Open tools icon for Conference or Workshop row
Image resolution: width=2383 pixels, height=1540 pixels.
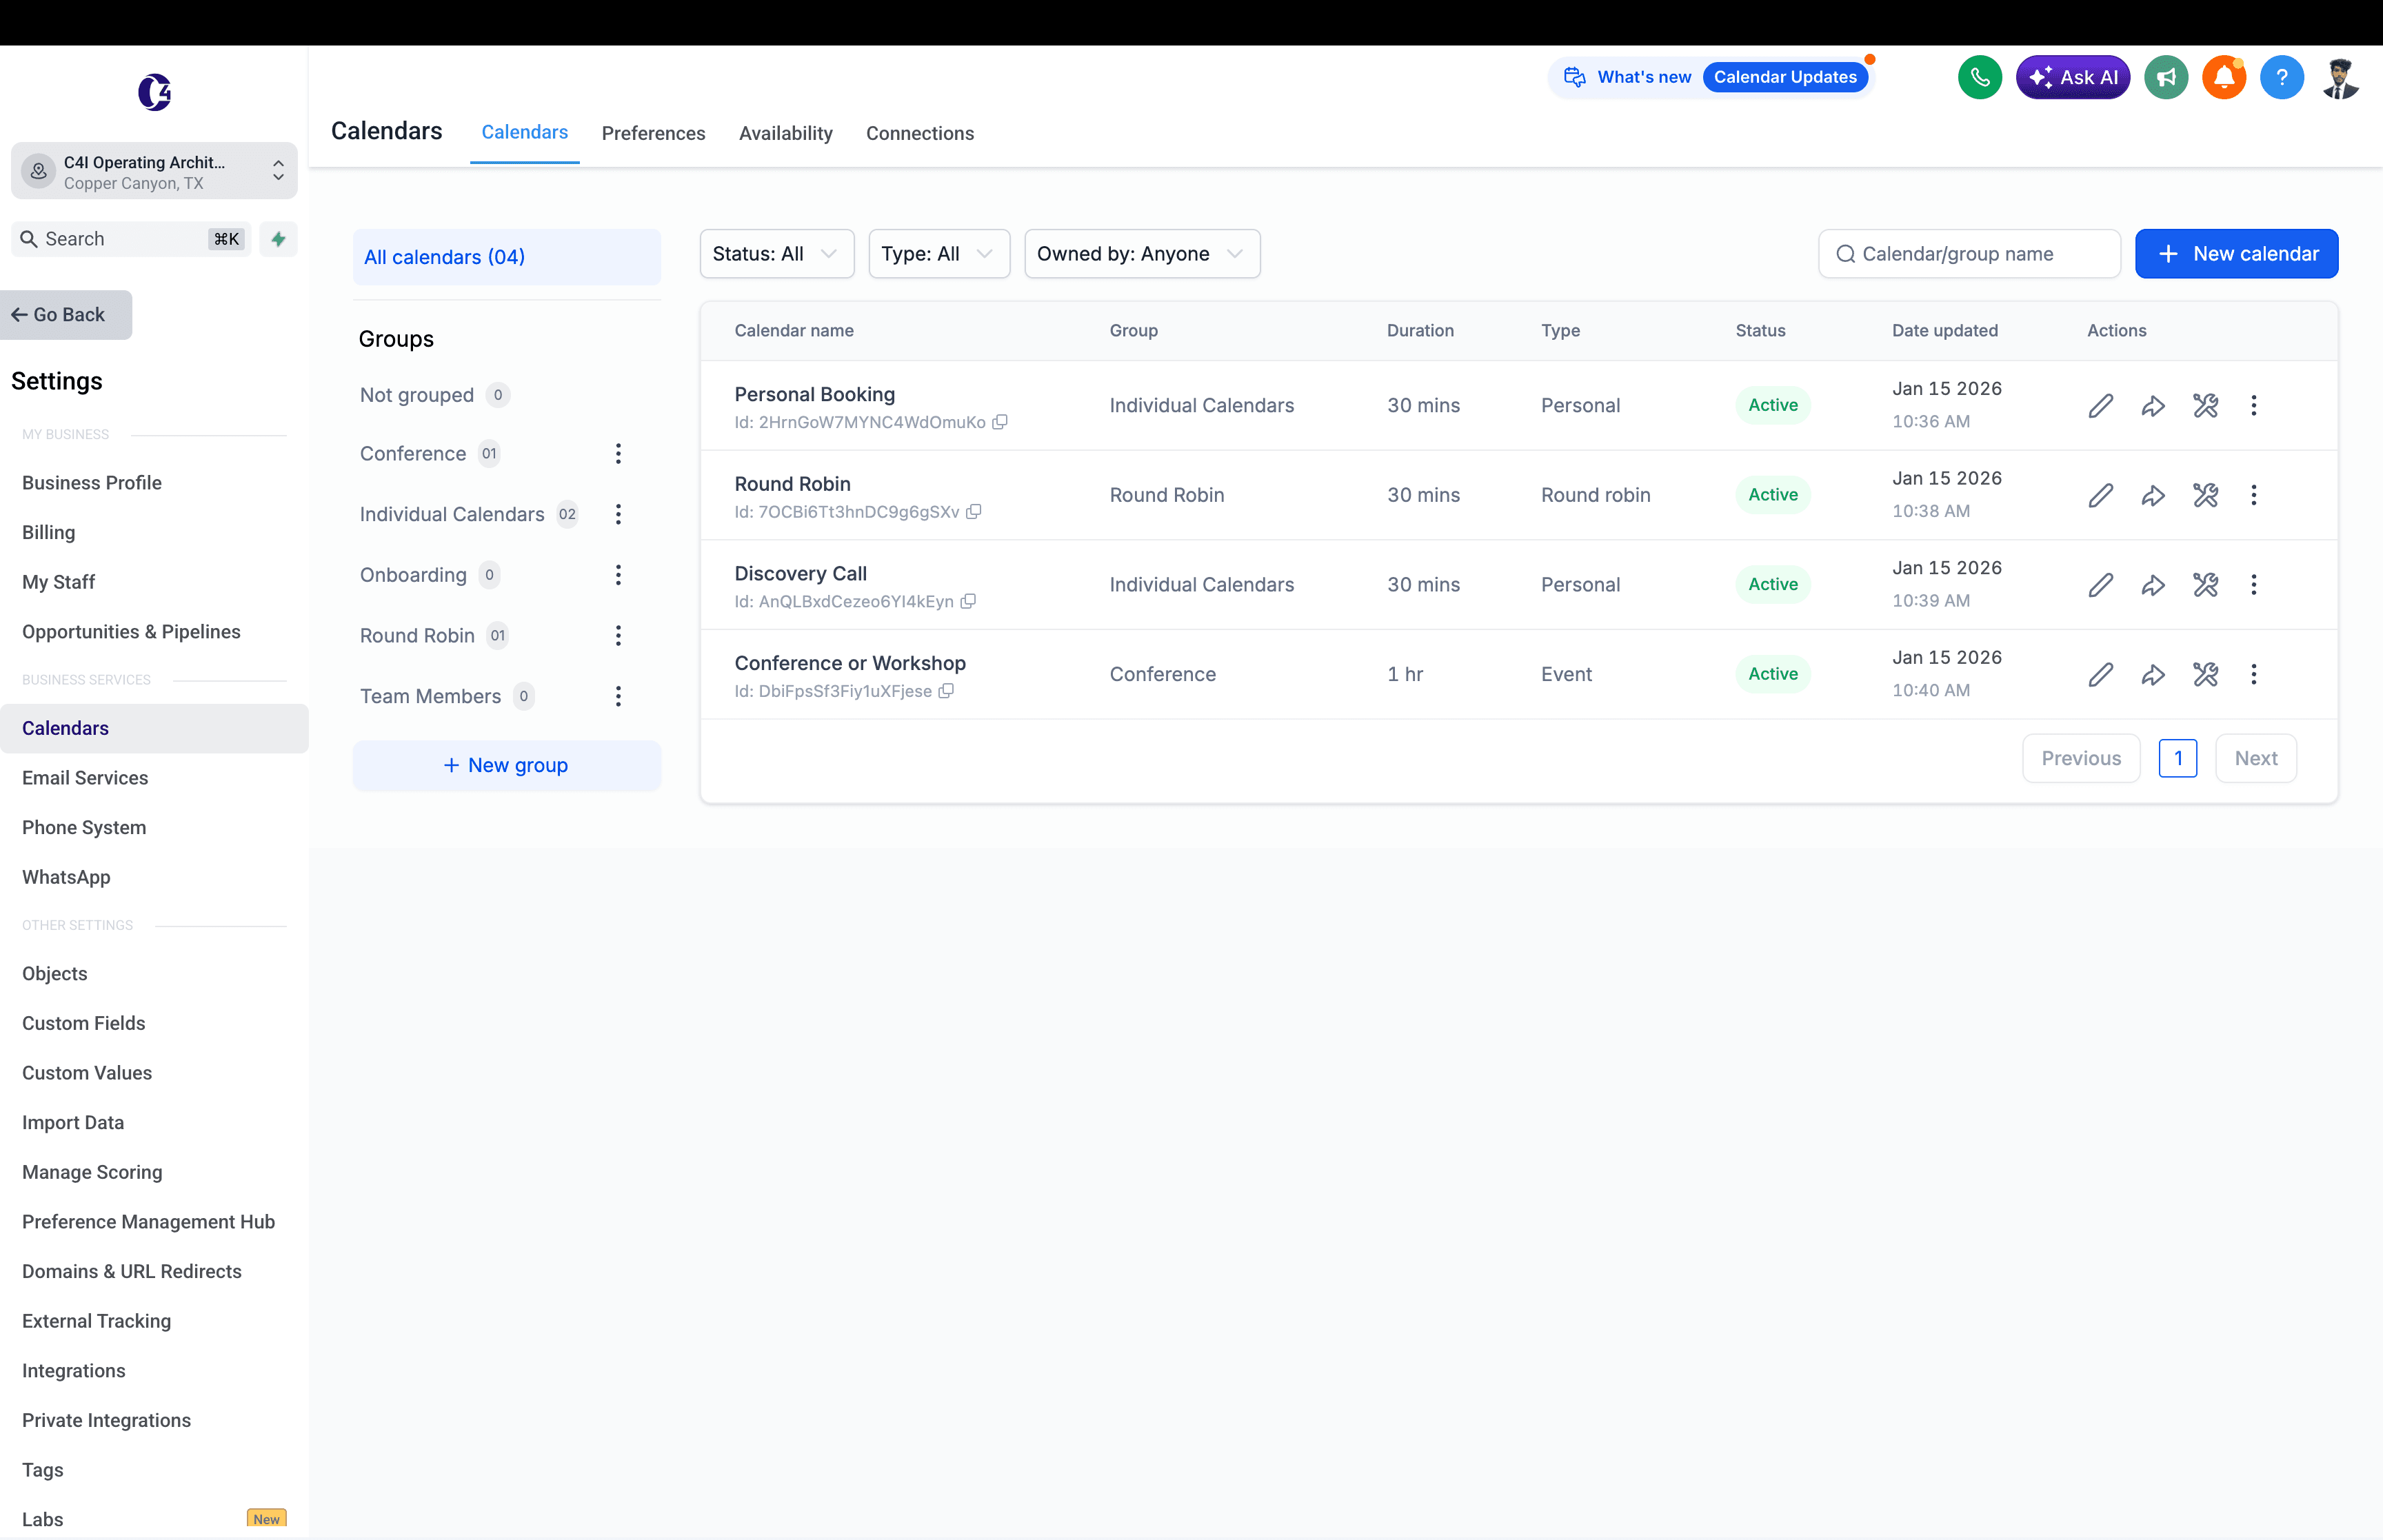coord(2205,674)
